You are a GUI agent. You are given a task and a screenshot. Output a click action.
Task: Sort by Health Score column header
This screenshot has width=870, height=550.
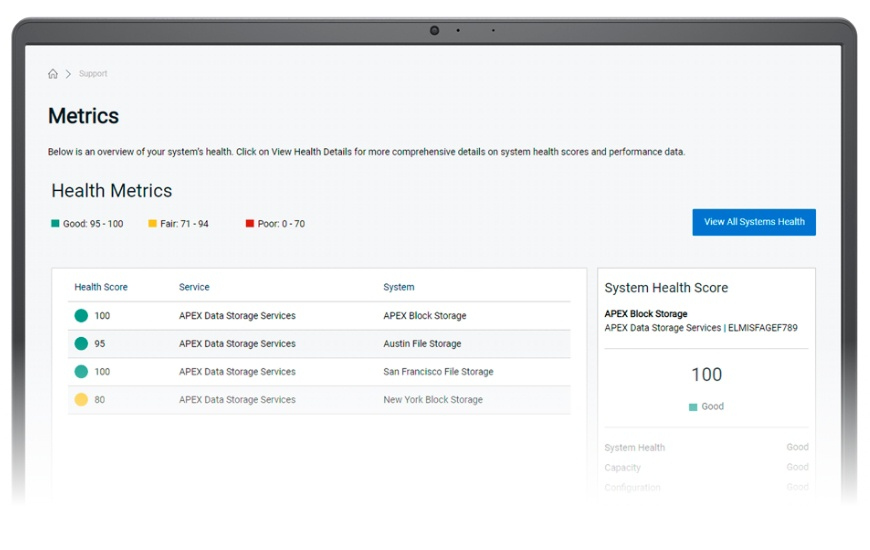[101, 287]
